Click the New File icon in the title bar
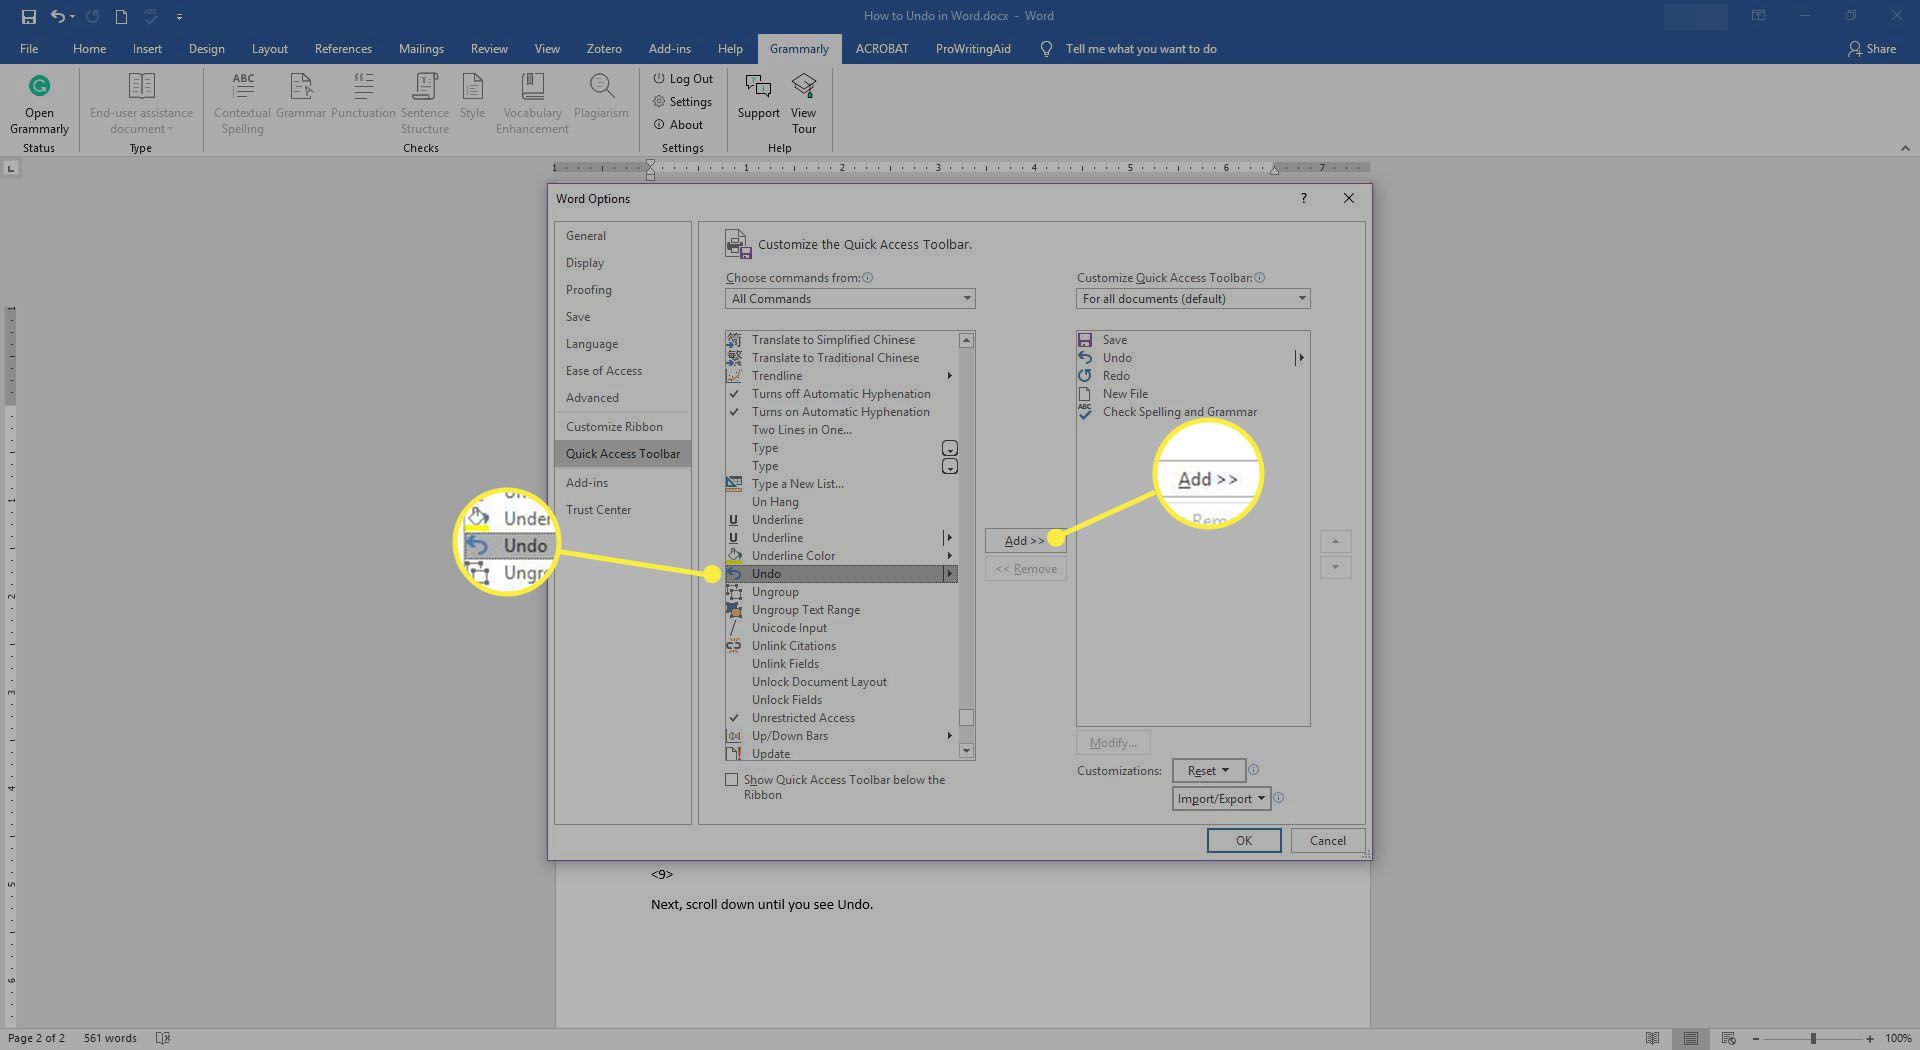1920x1050 pixels. pos(121,16)
